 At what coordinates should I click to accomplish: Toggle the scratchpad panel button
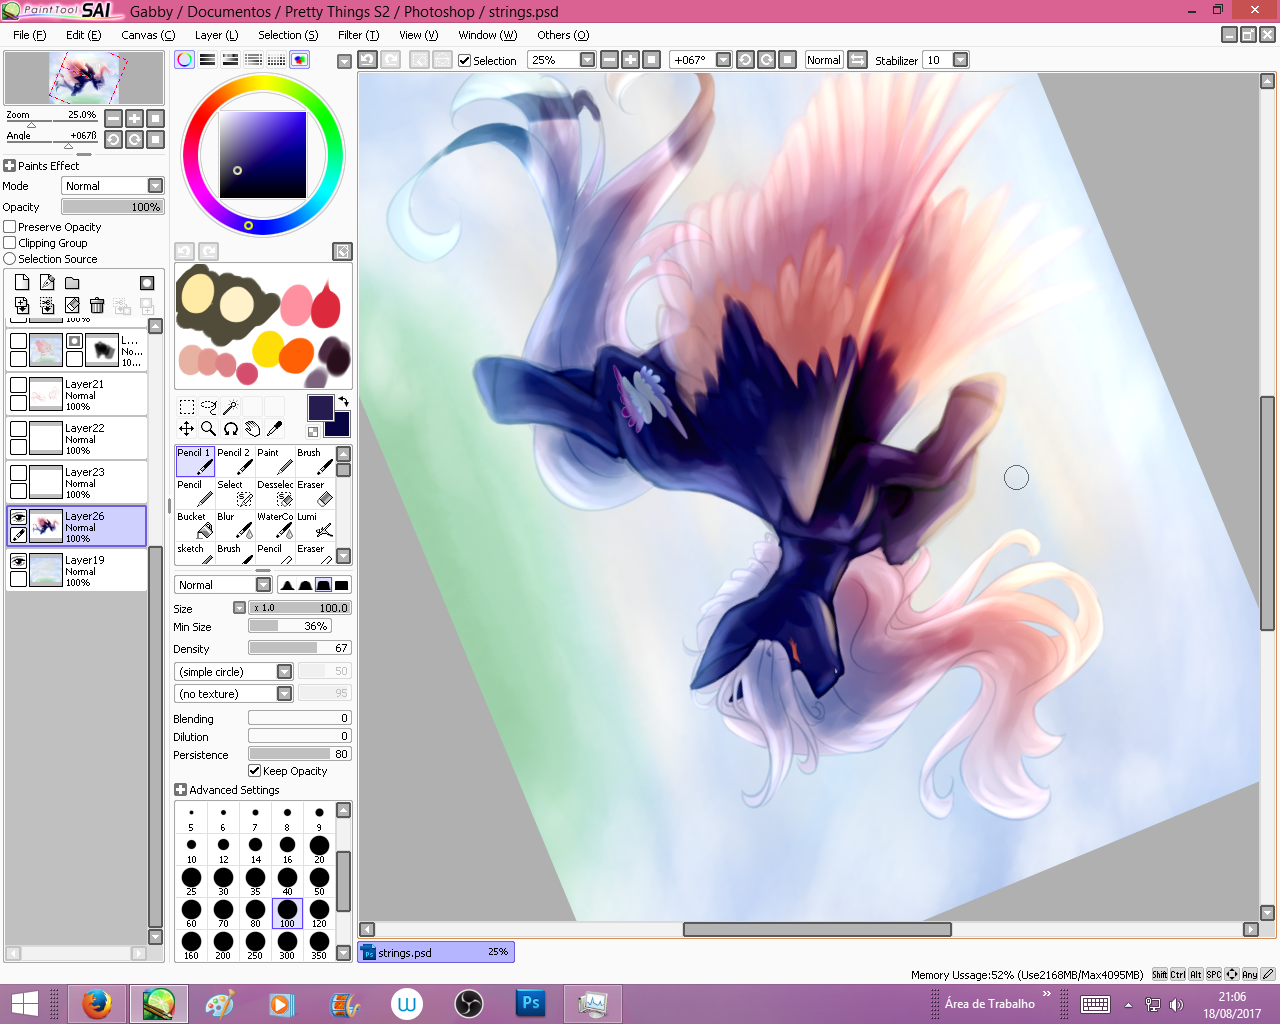point(299,60)
